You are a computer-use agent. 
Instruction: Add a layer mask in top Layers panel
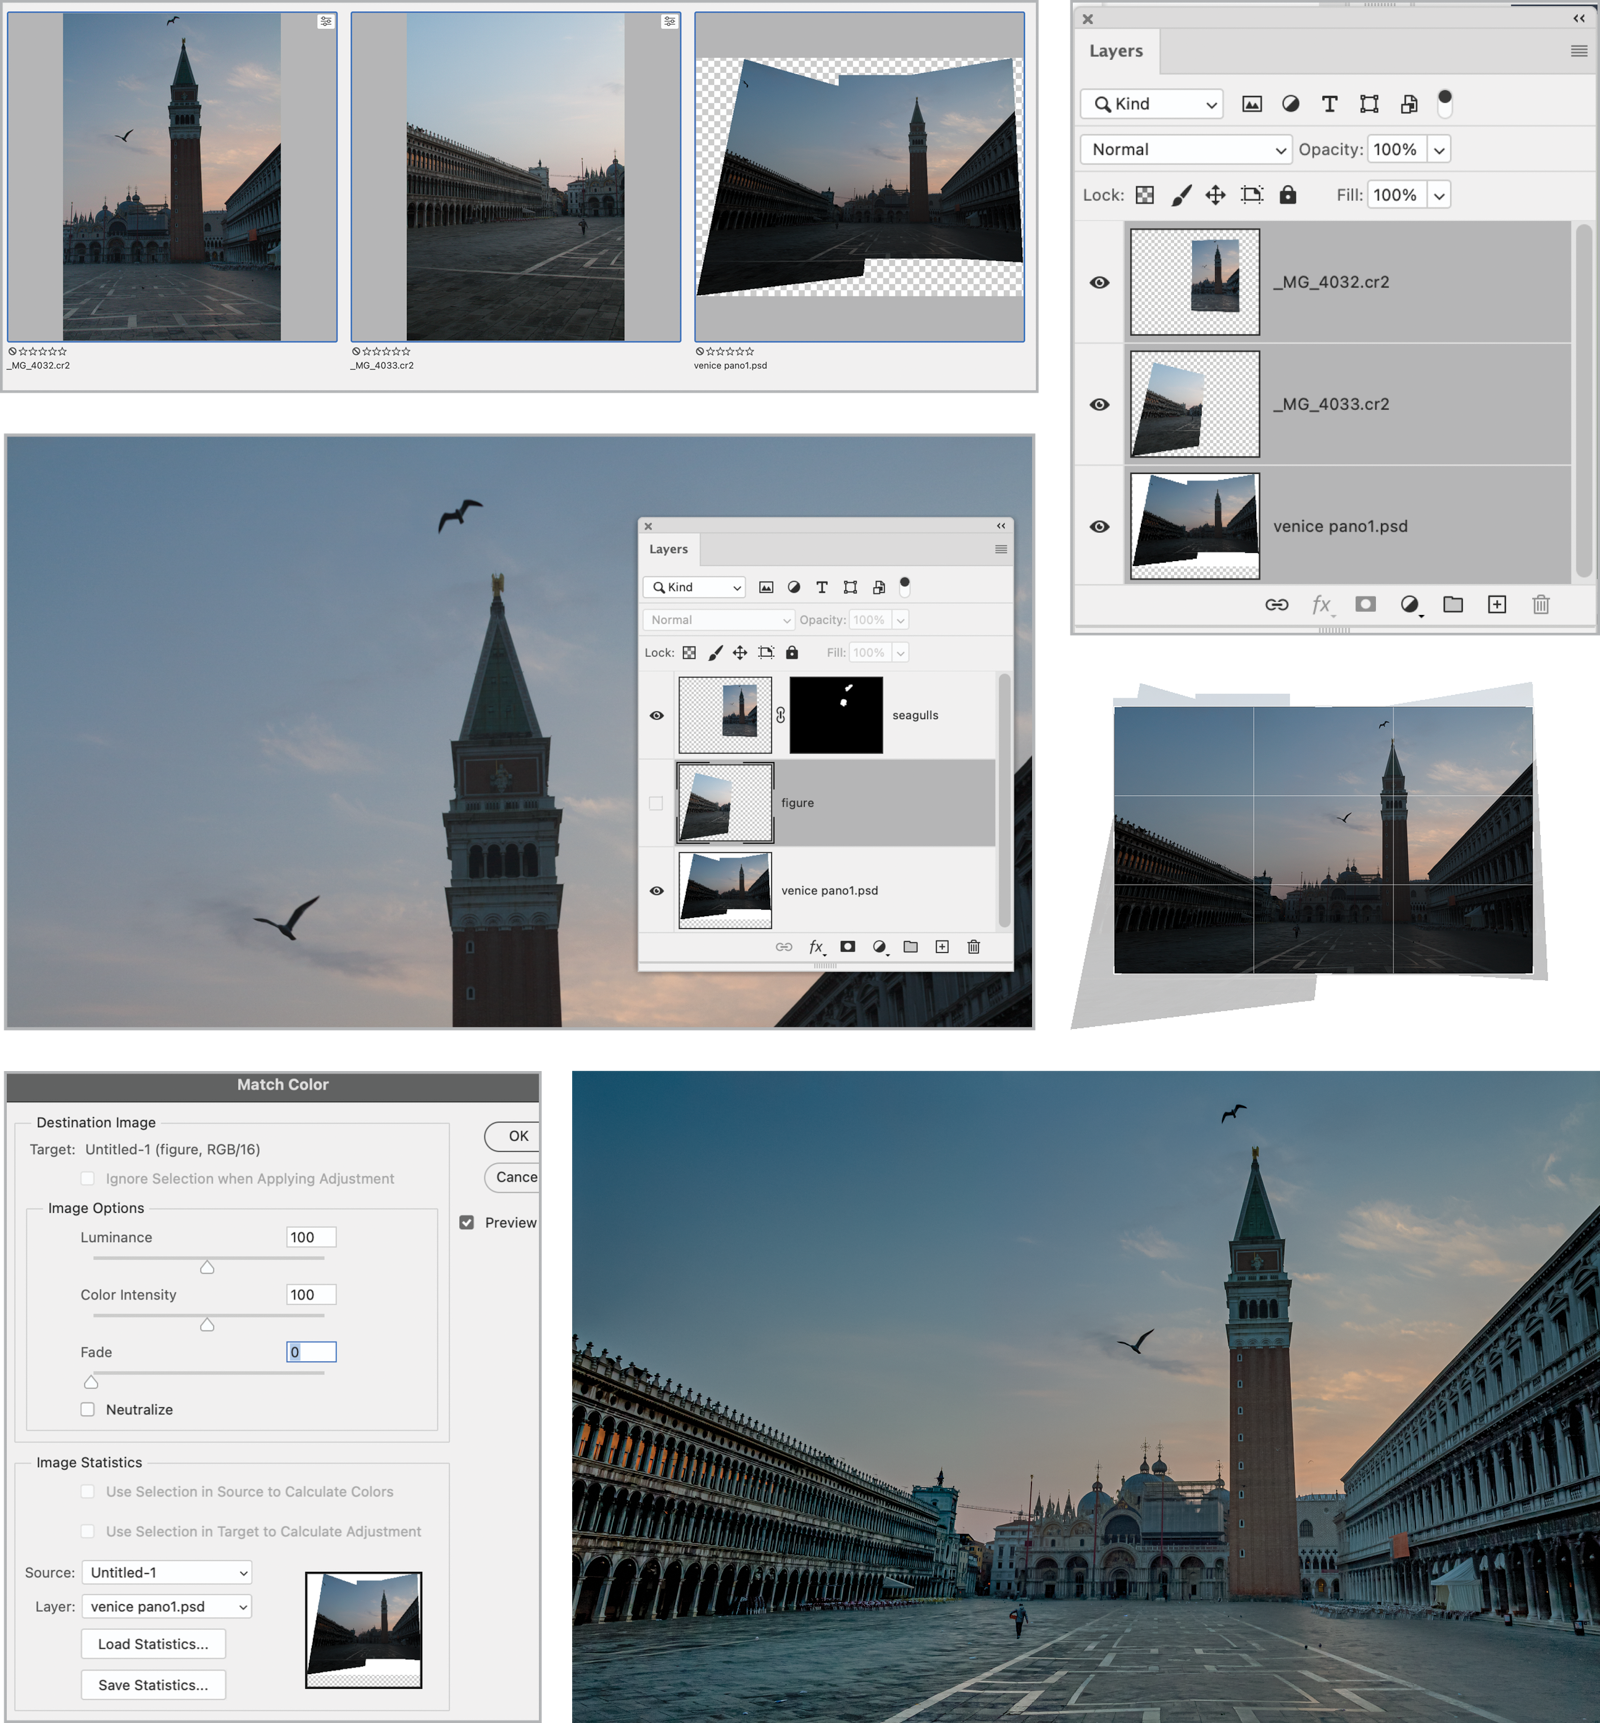(1365, 605)
